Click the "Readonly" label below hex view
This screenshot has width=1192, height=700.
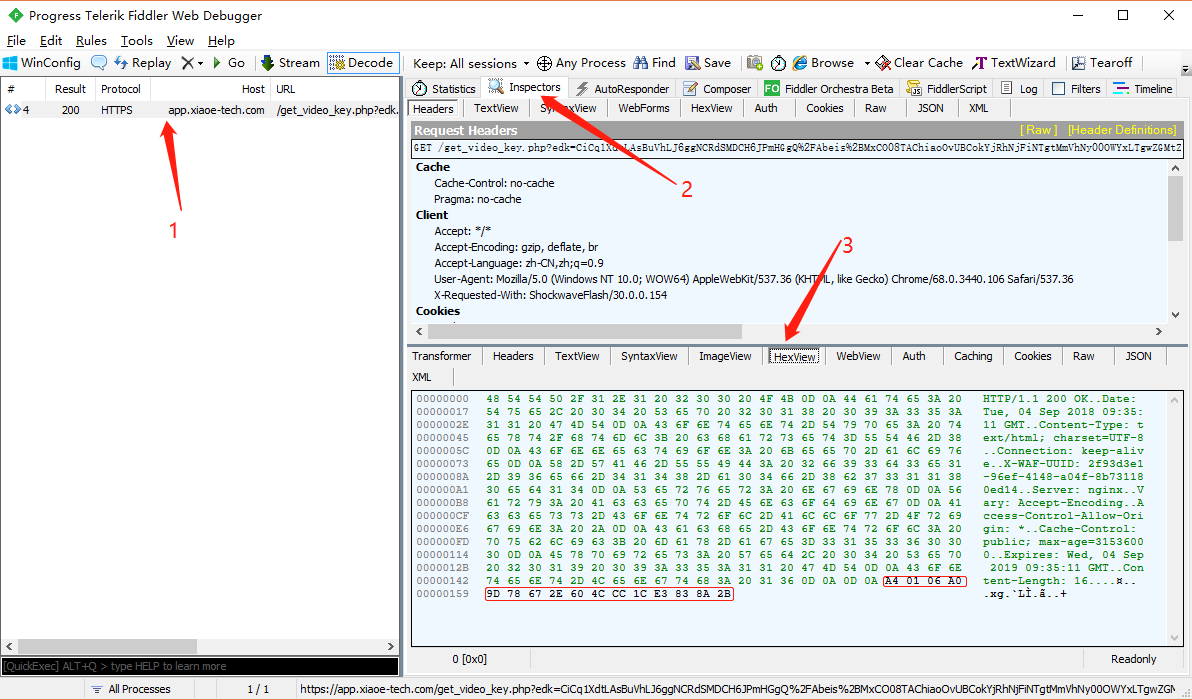click(x=1133, y=659)
